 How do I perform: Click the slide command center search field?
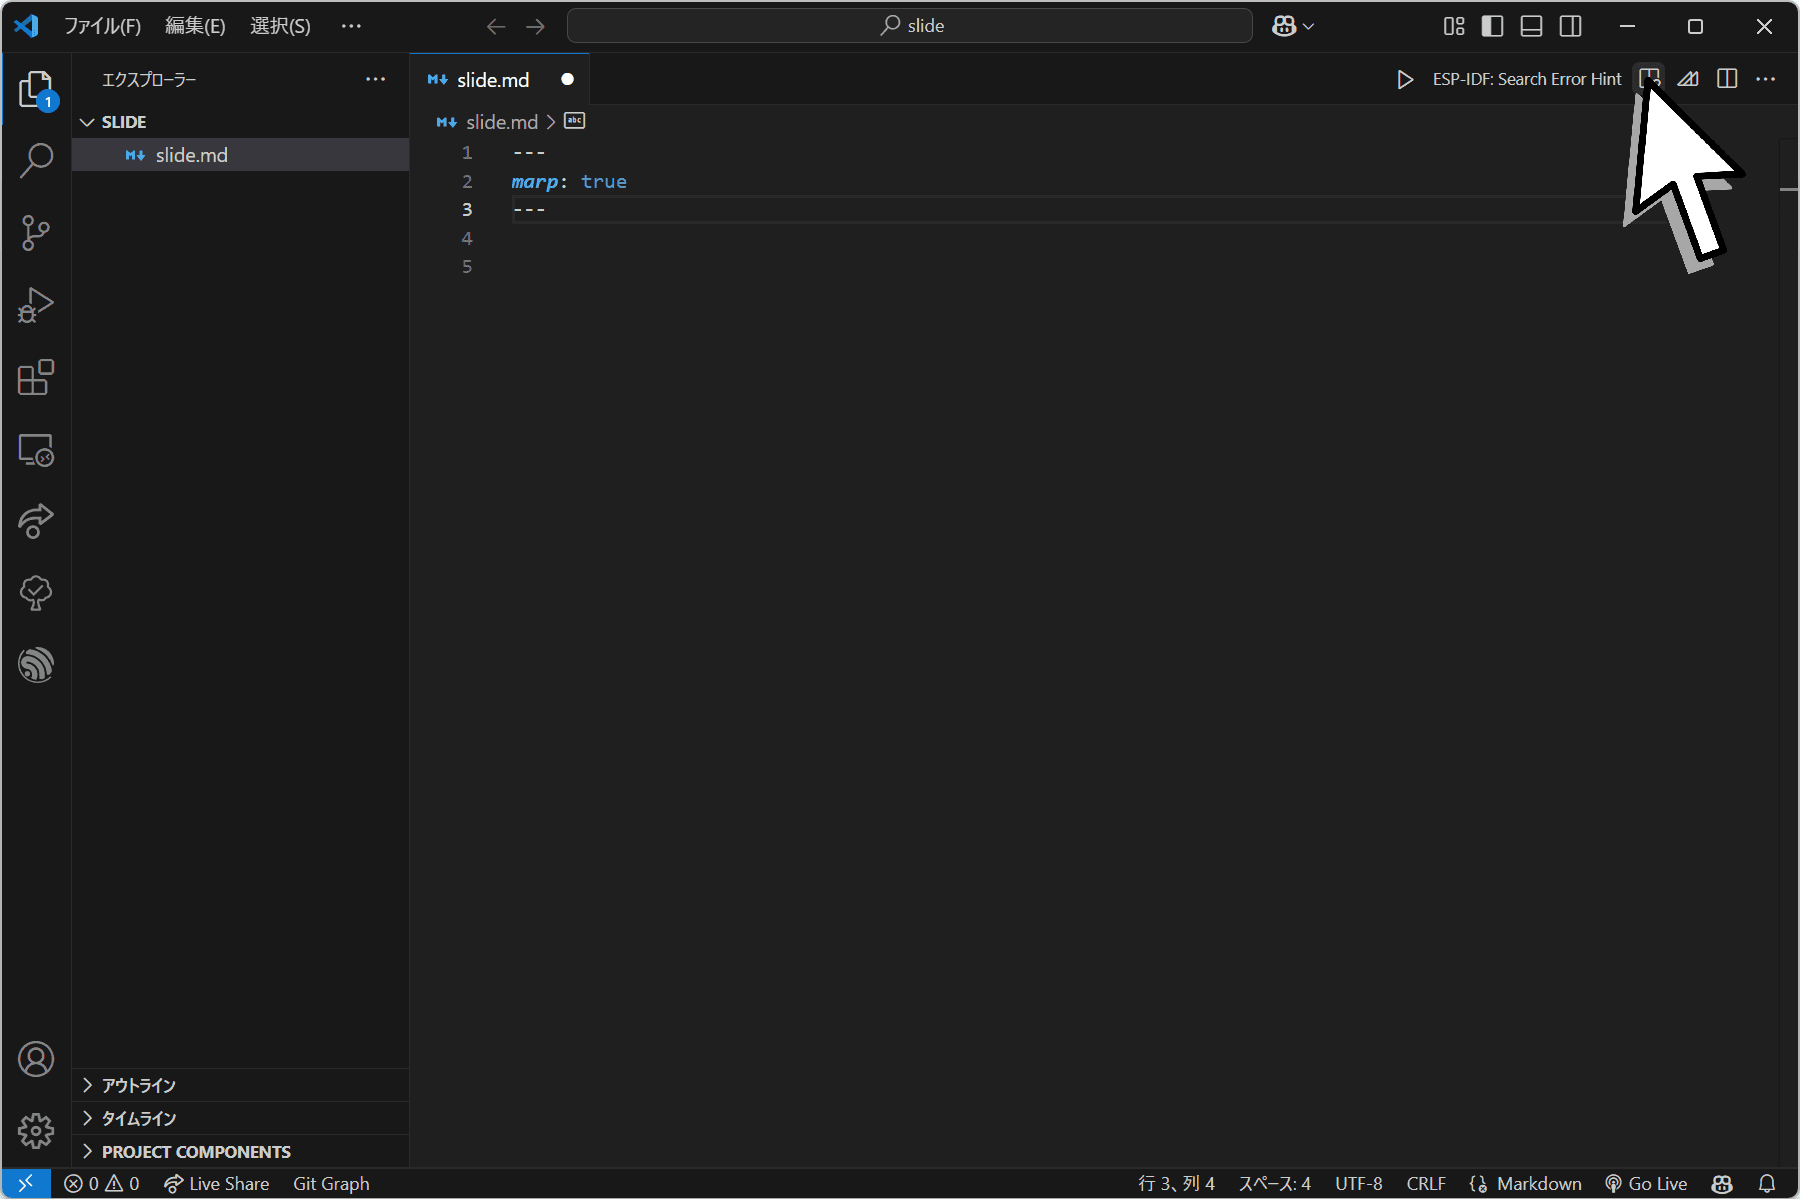(x=910, y=26)
